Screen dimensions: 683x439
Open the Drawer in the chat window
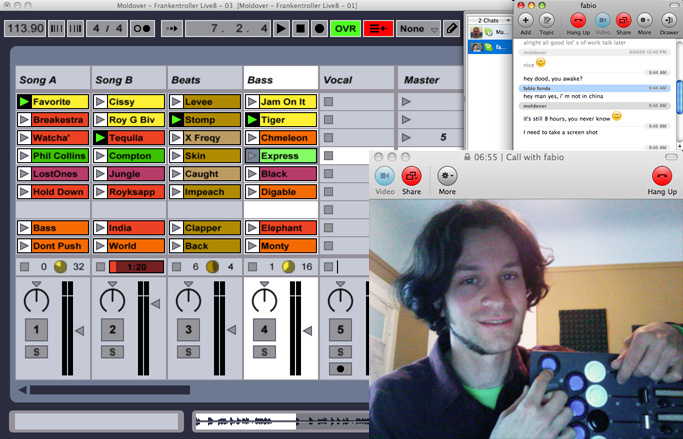669,20
